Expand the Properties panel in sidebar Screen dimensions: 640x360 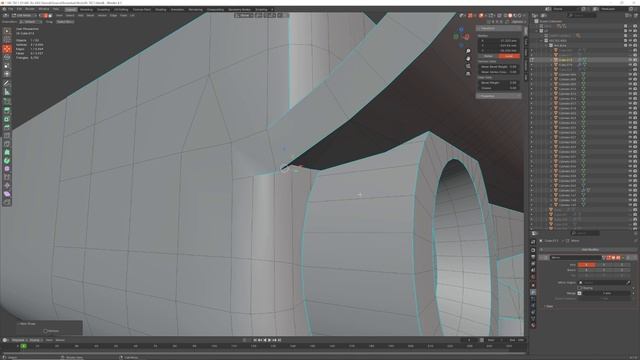[x=498, y=96]
